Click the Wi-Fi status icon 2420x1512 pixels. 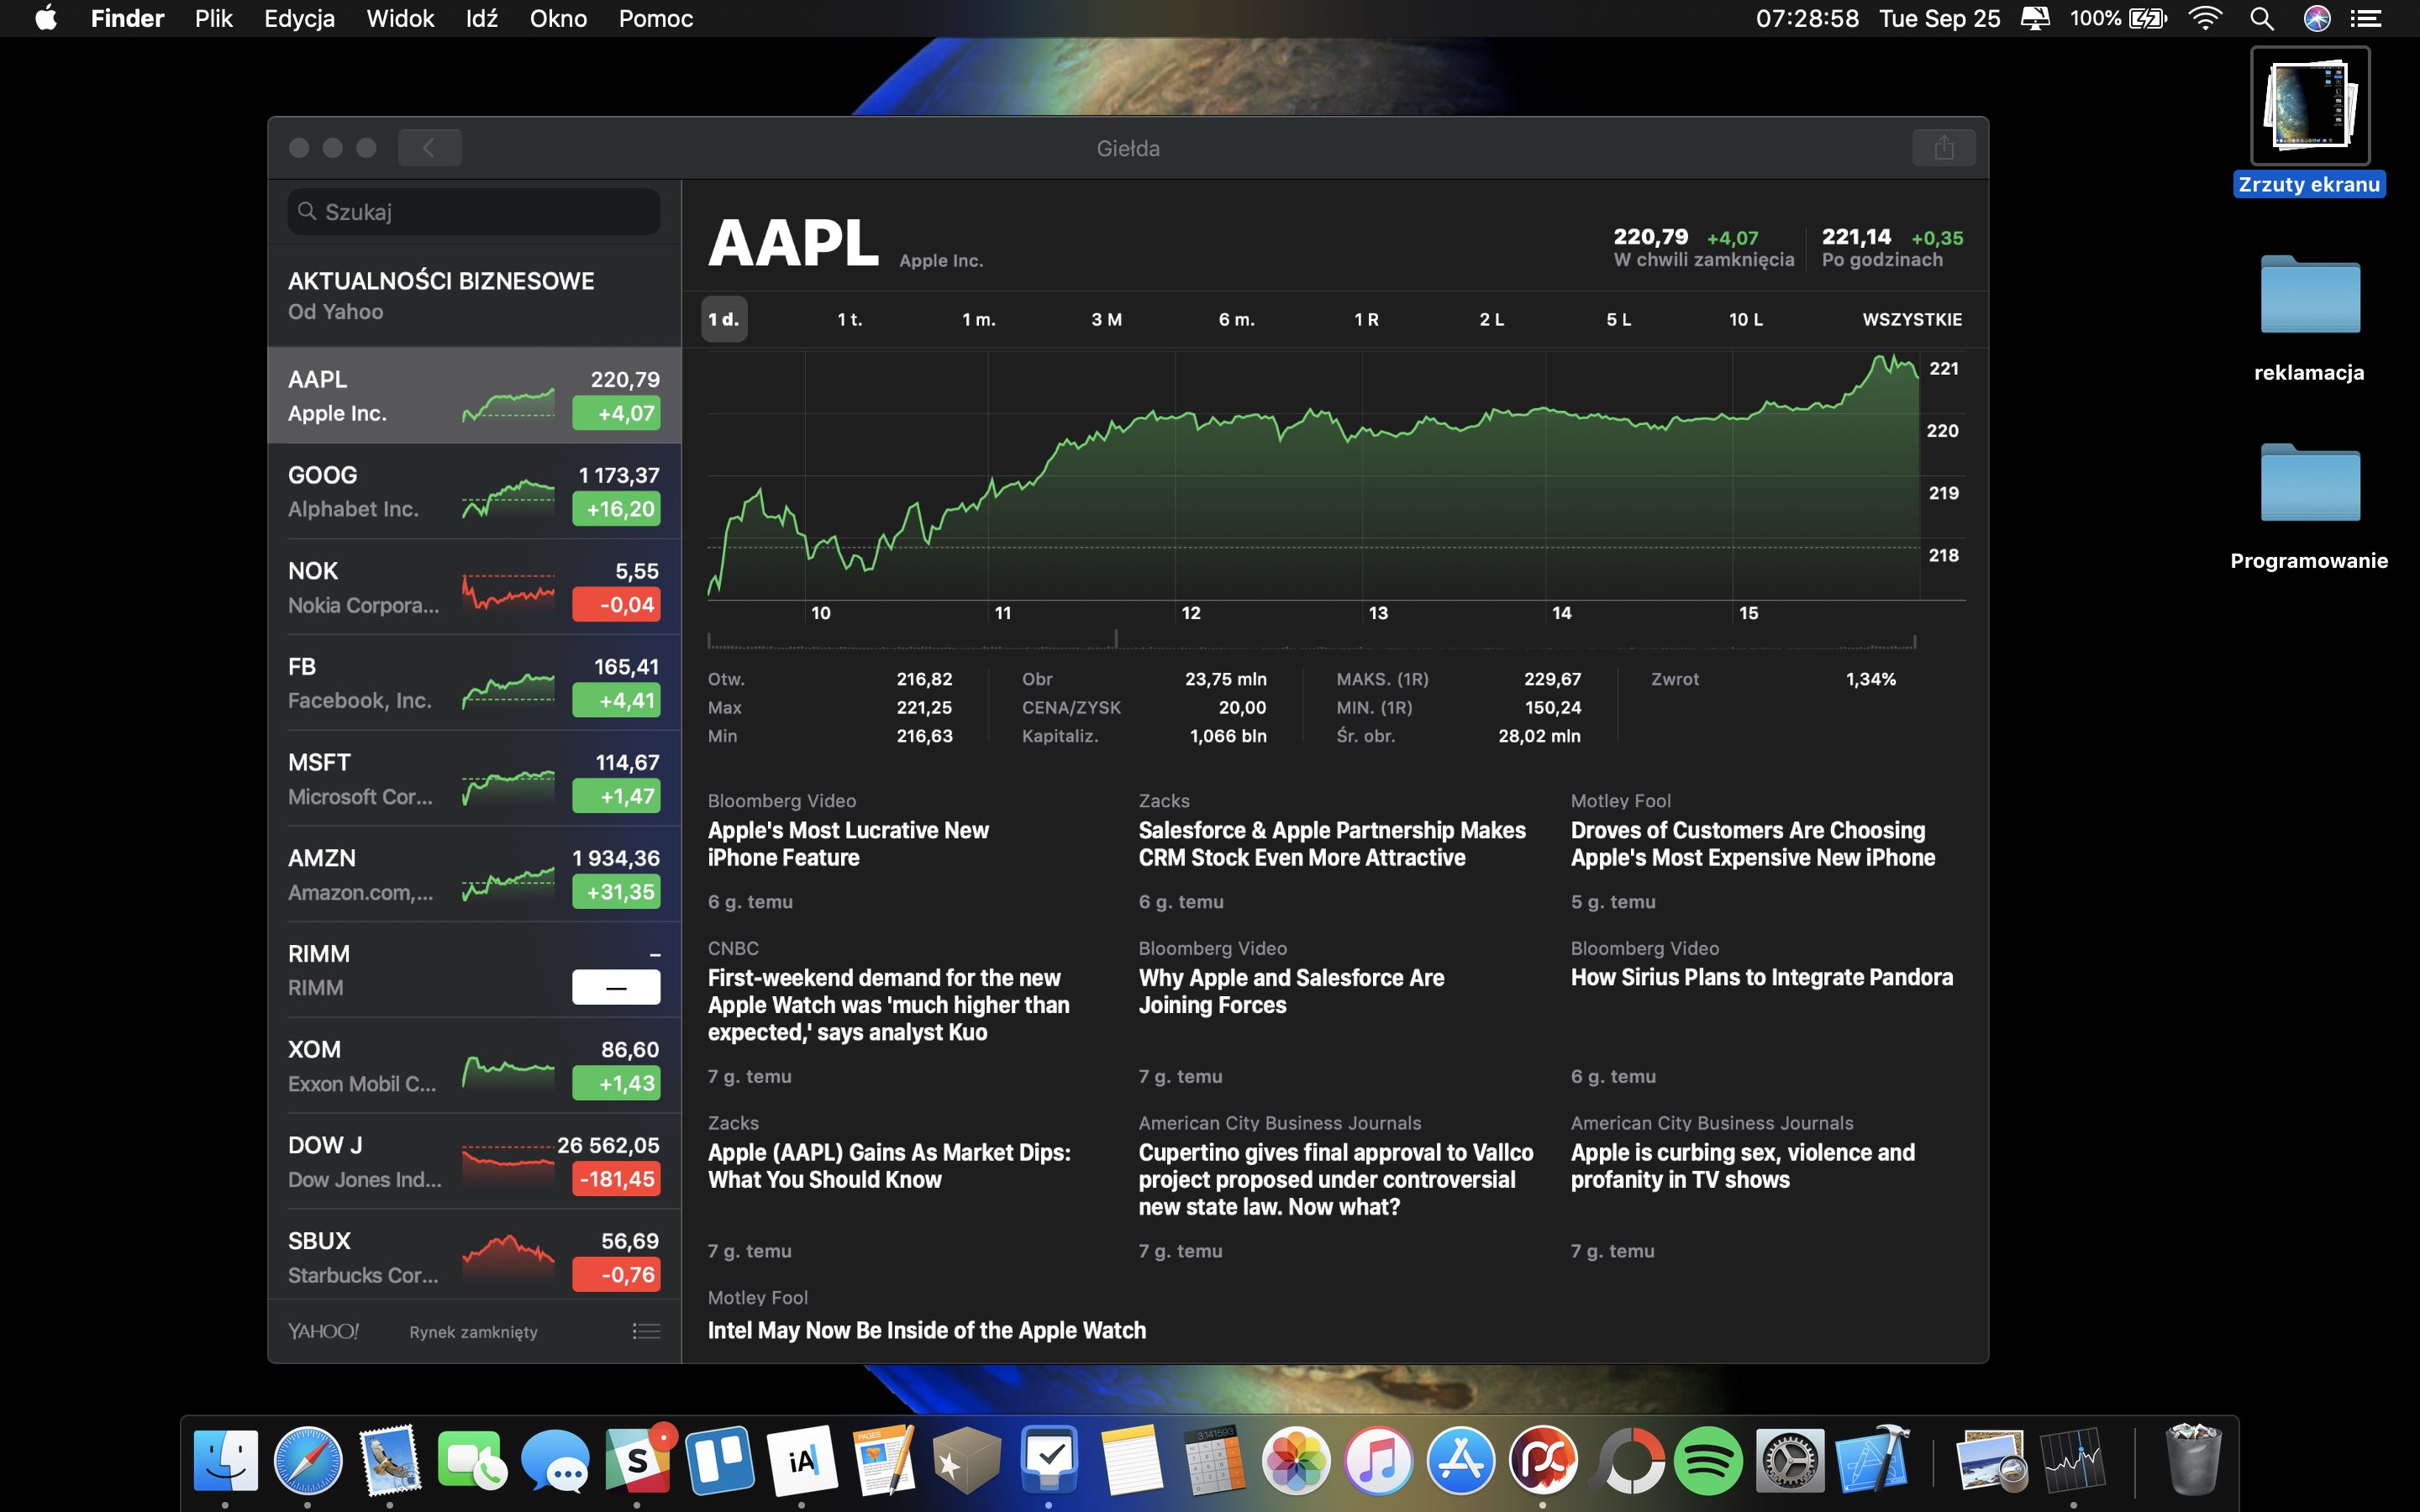[2205, 18]
